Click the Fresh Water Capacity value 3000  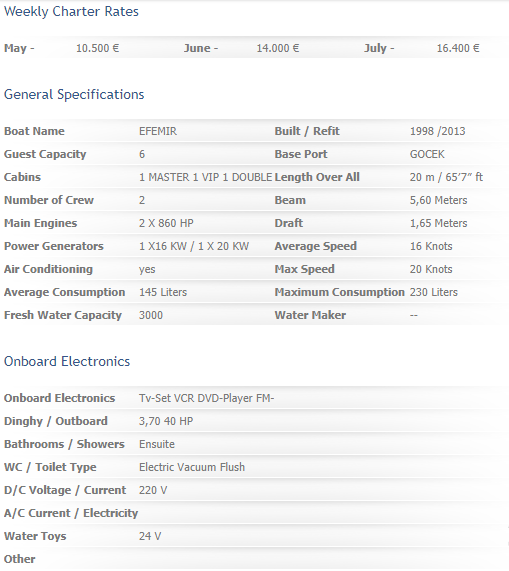click(151, 315)
